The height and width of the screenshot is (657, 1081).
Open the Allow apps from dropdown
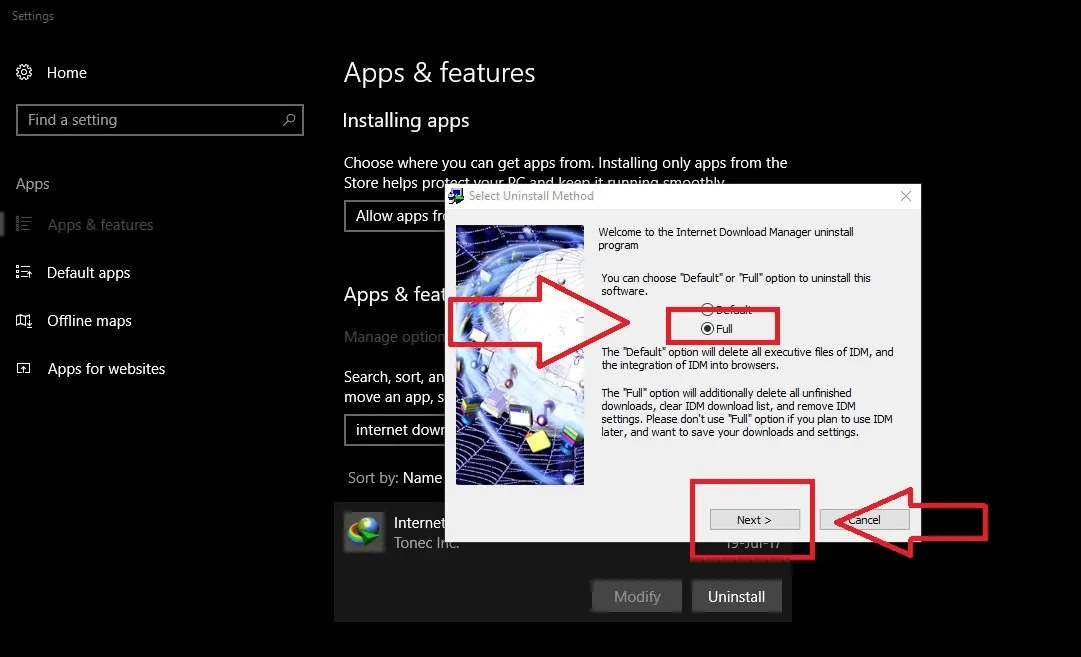(x=395, y=216)
